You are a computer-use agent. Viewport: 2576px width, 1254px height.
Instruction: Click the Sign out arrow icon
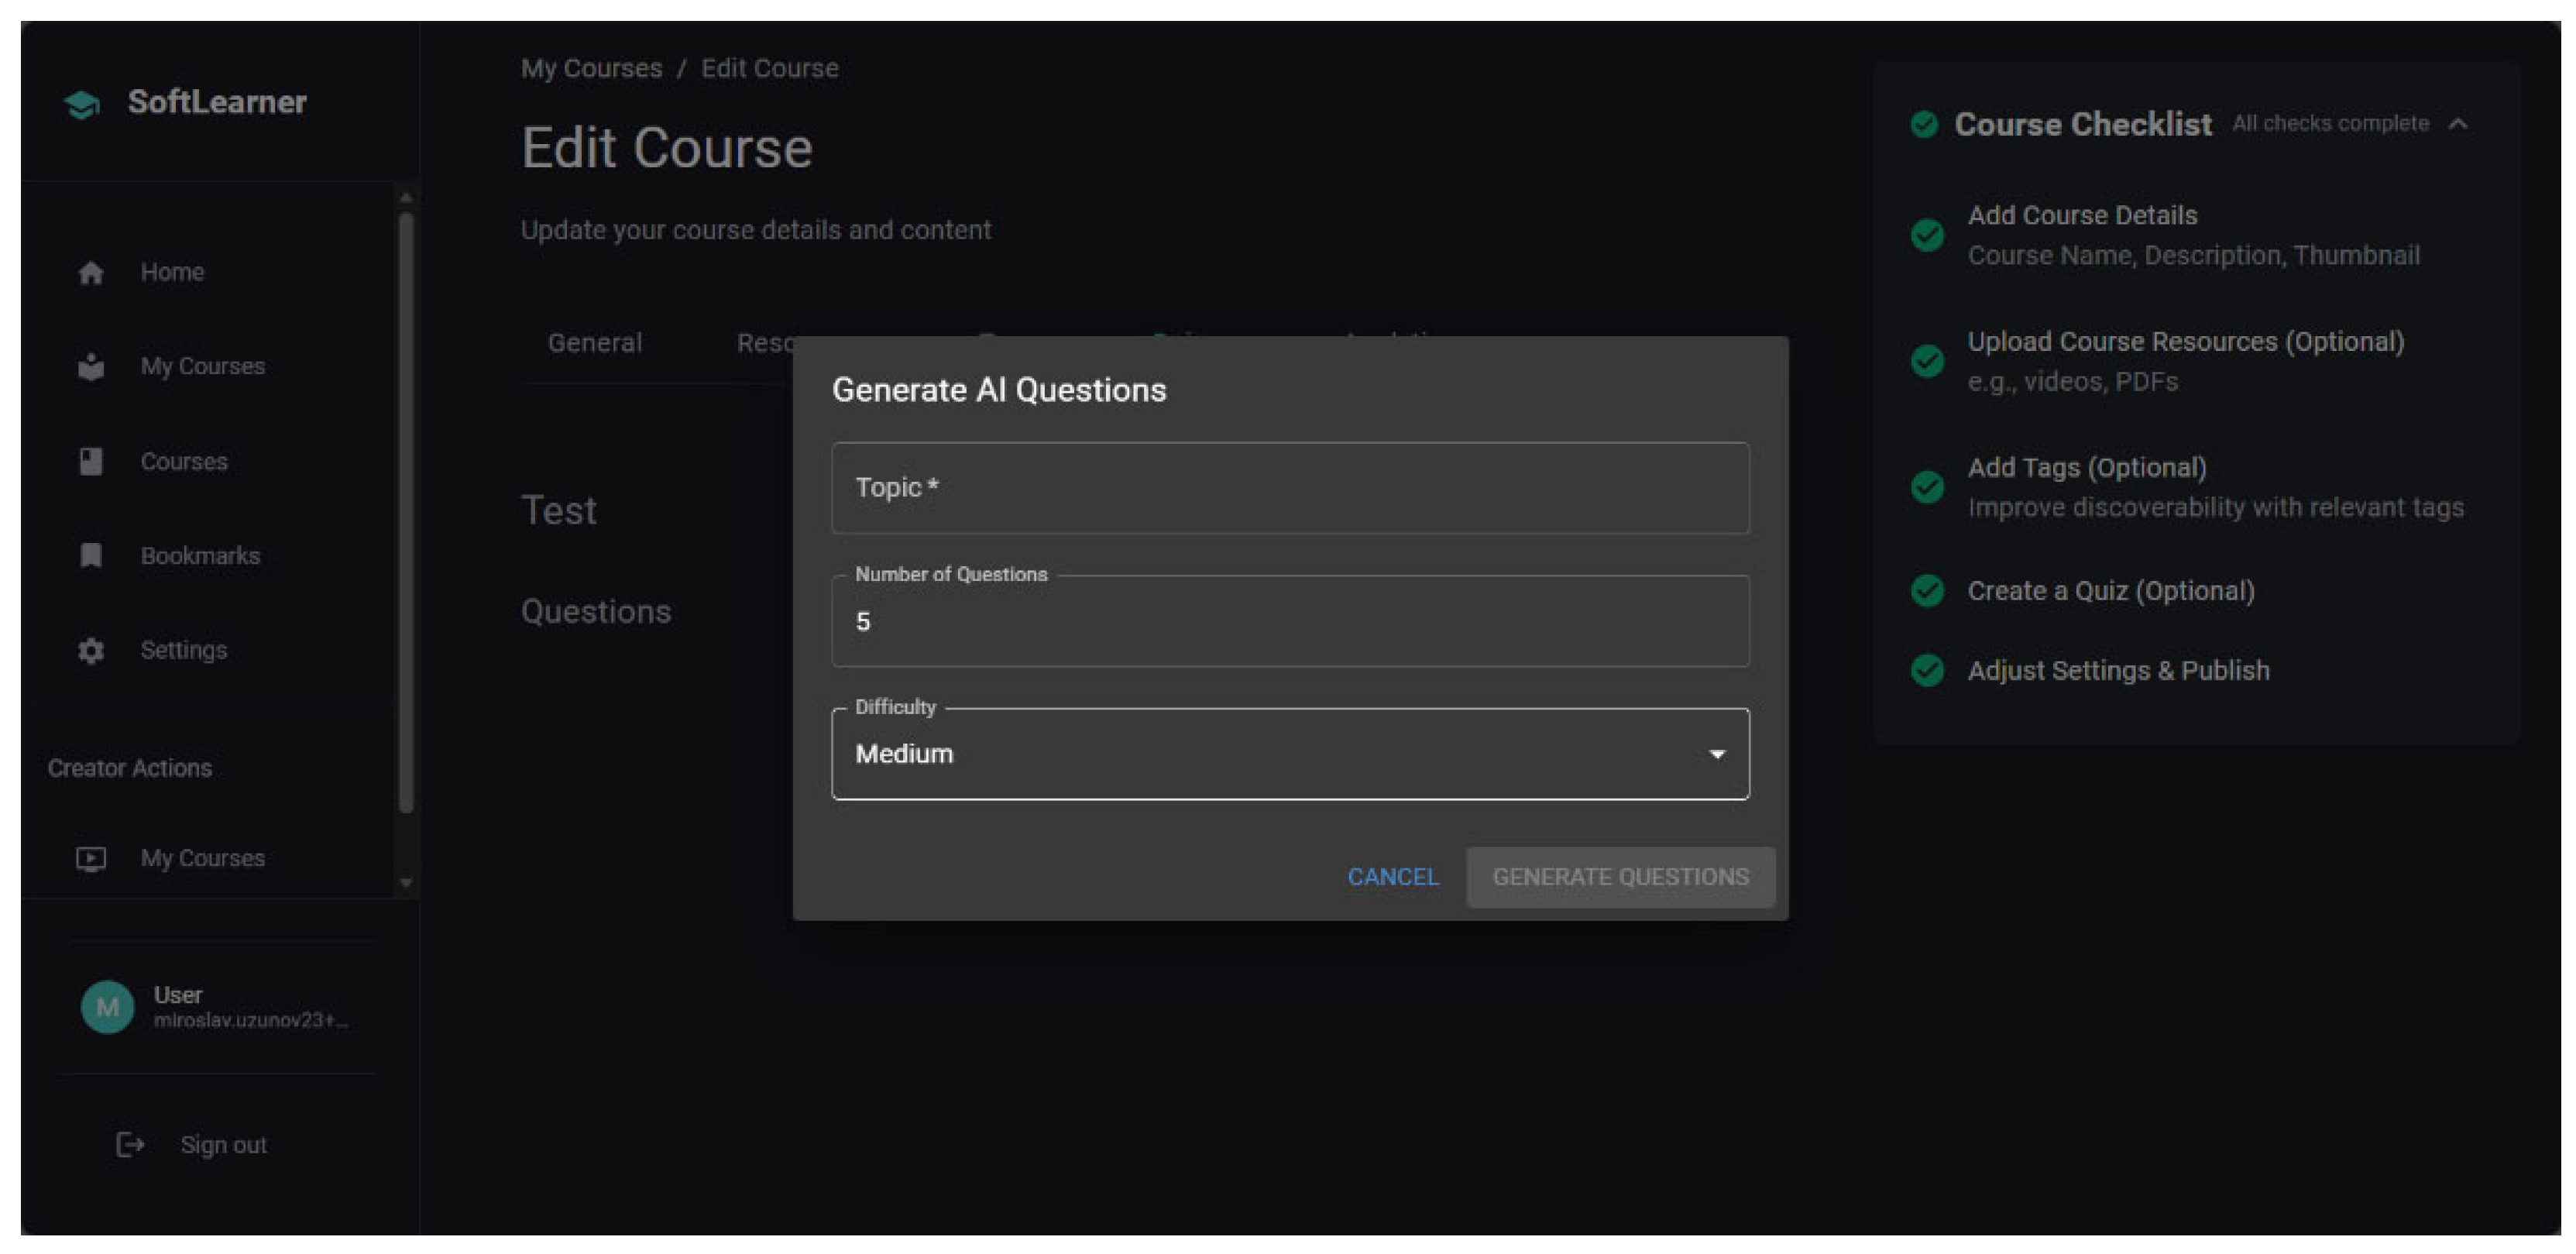130,1145
